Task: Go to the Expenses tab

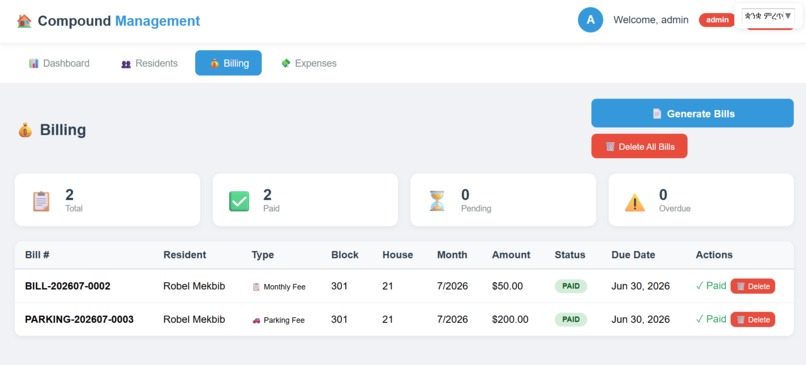Action: coord(309,63)
